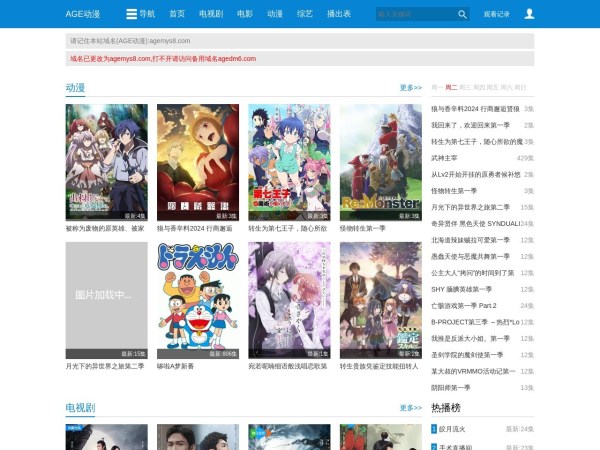Click the first 电视剧 section poster thumbnail
Image resolution: width=600 pixels, height=450 pixels.
coord(106,437)
